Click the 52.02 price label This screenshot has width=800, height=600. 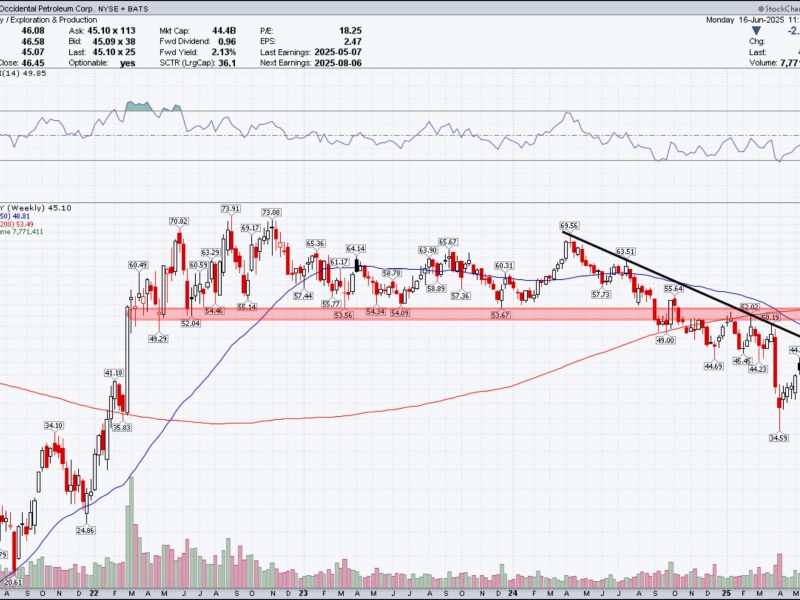click(x=749, y=307)
